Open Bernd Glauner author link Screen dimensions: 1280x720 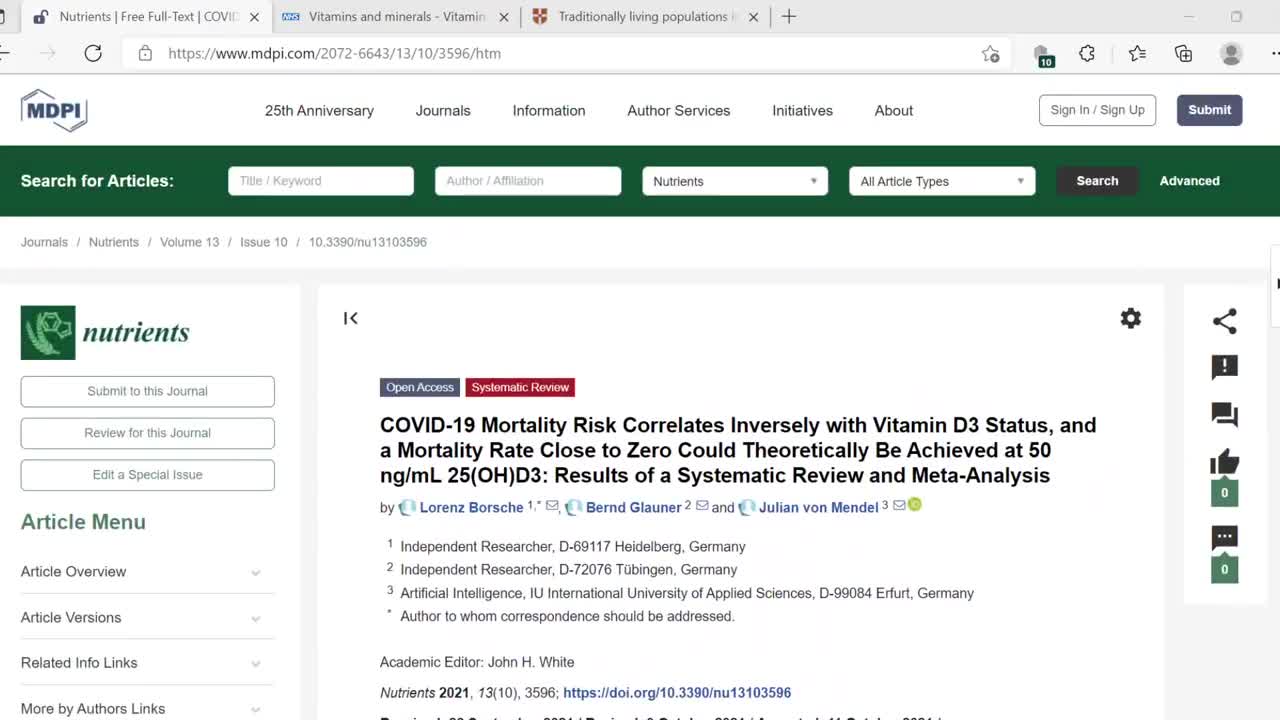coord(633,508)
